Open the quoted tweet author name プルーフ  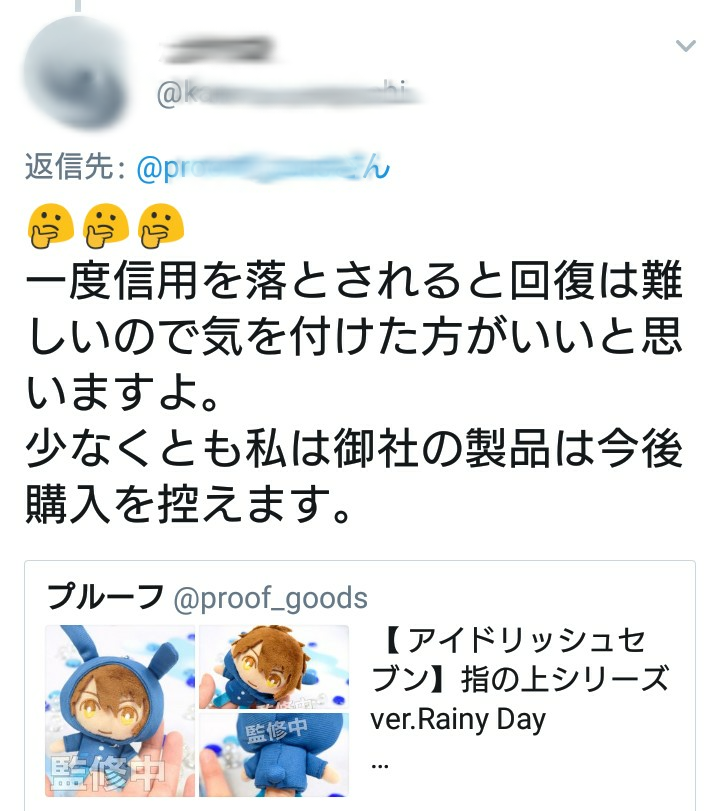106,596
